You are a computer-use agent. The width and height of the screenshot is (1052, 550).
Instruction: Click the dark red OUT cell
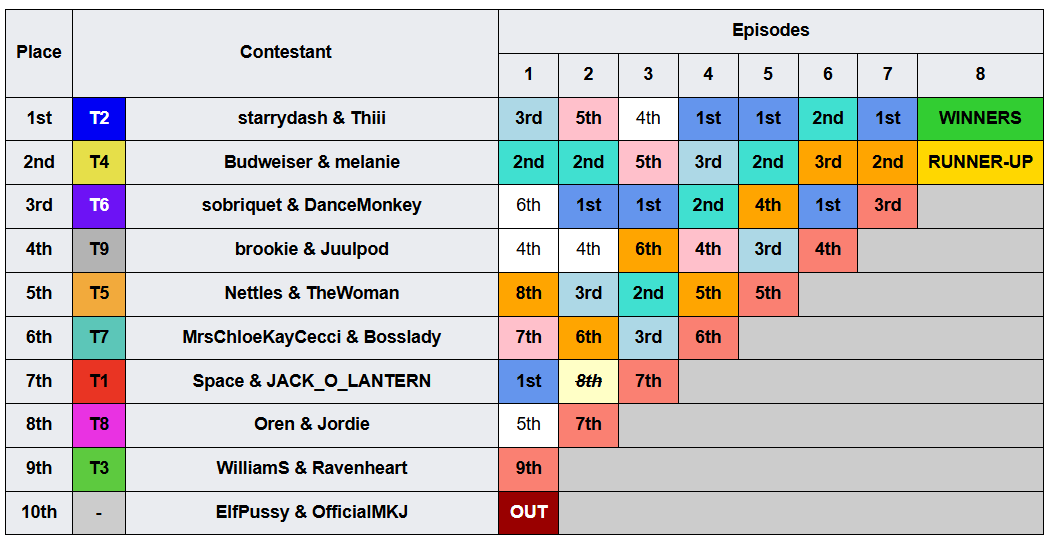tap(528, 512)
